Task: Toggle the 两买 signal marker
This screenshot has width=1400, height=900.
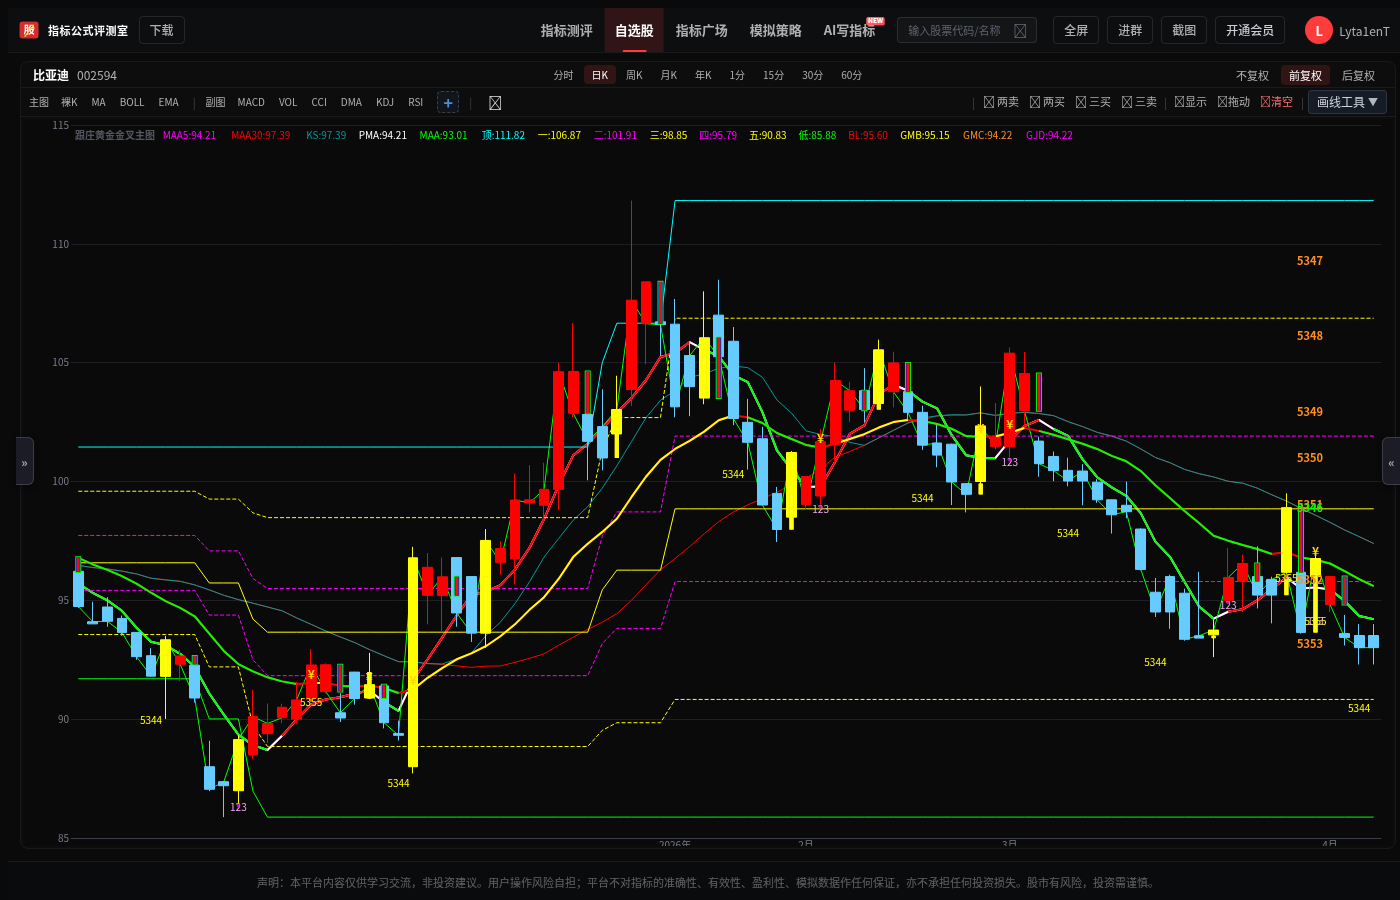Action: [1047, 102]
